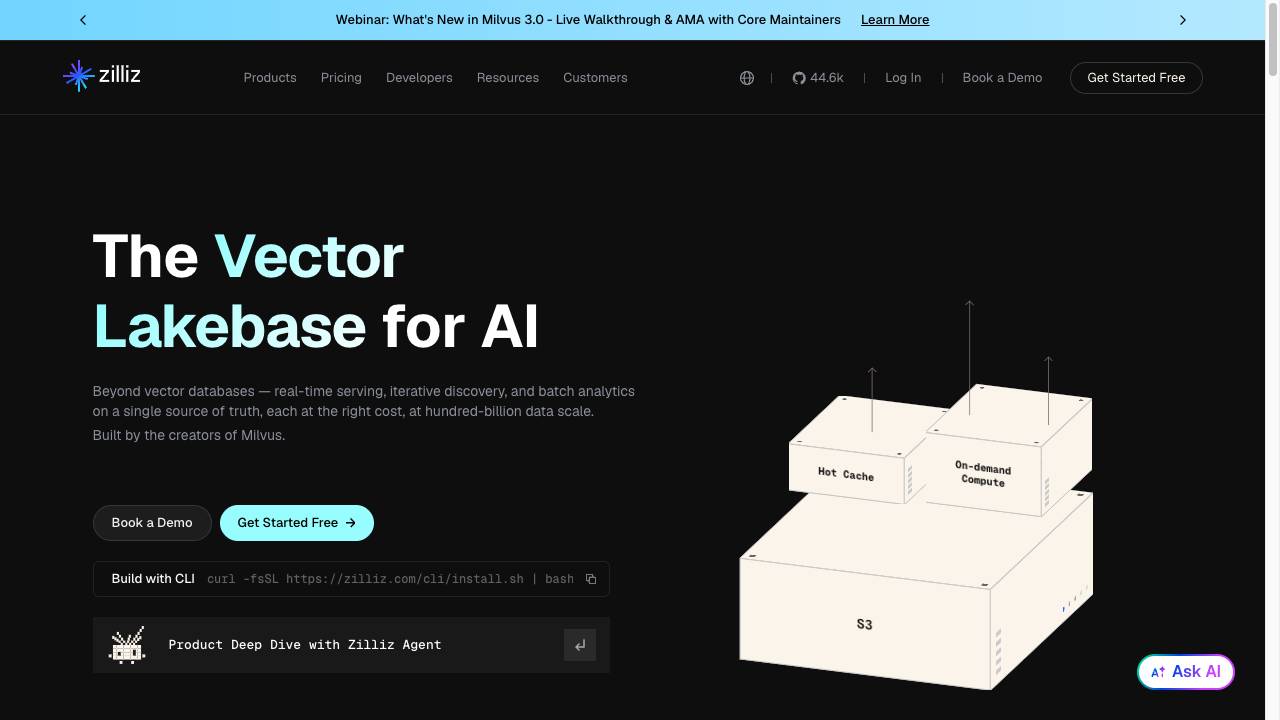1280x720 pixels.
Task: Click Book a Demo in the navbar
Action: pos(1002,78)
